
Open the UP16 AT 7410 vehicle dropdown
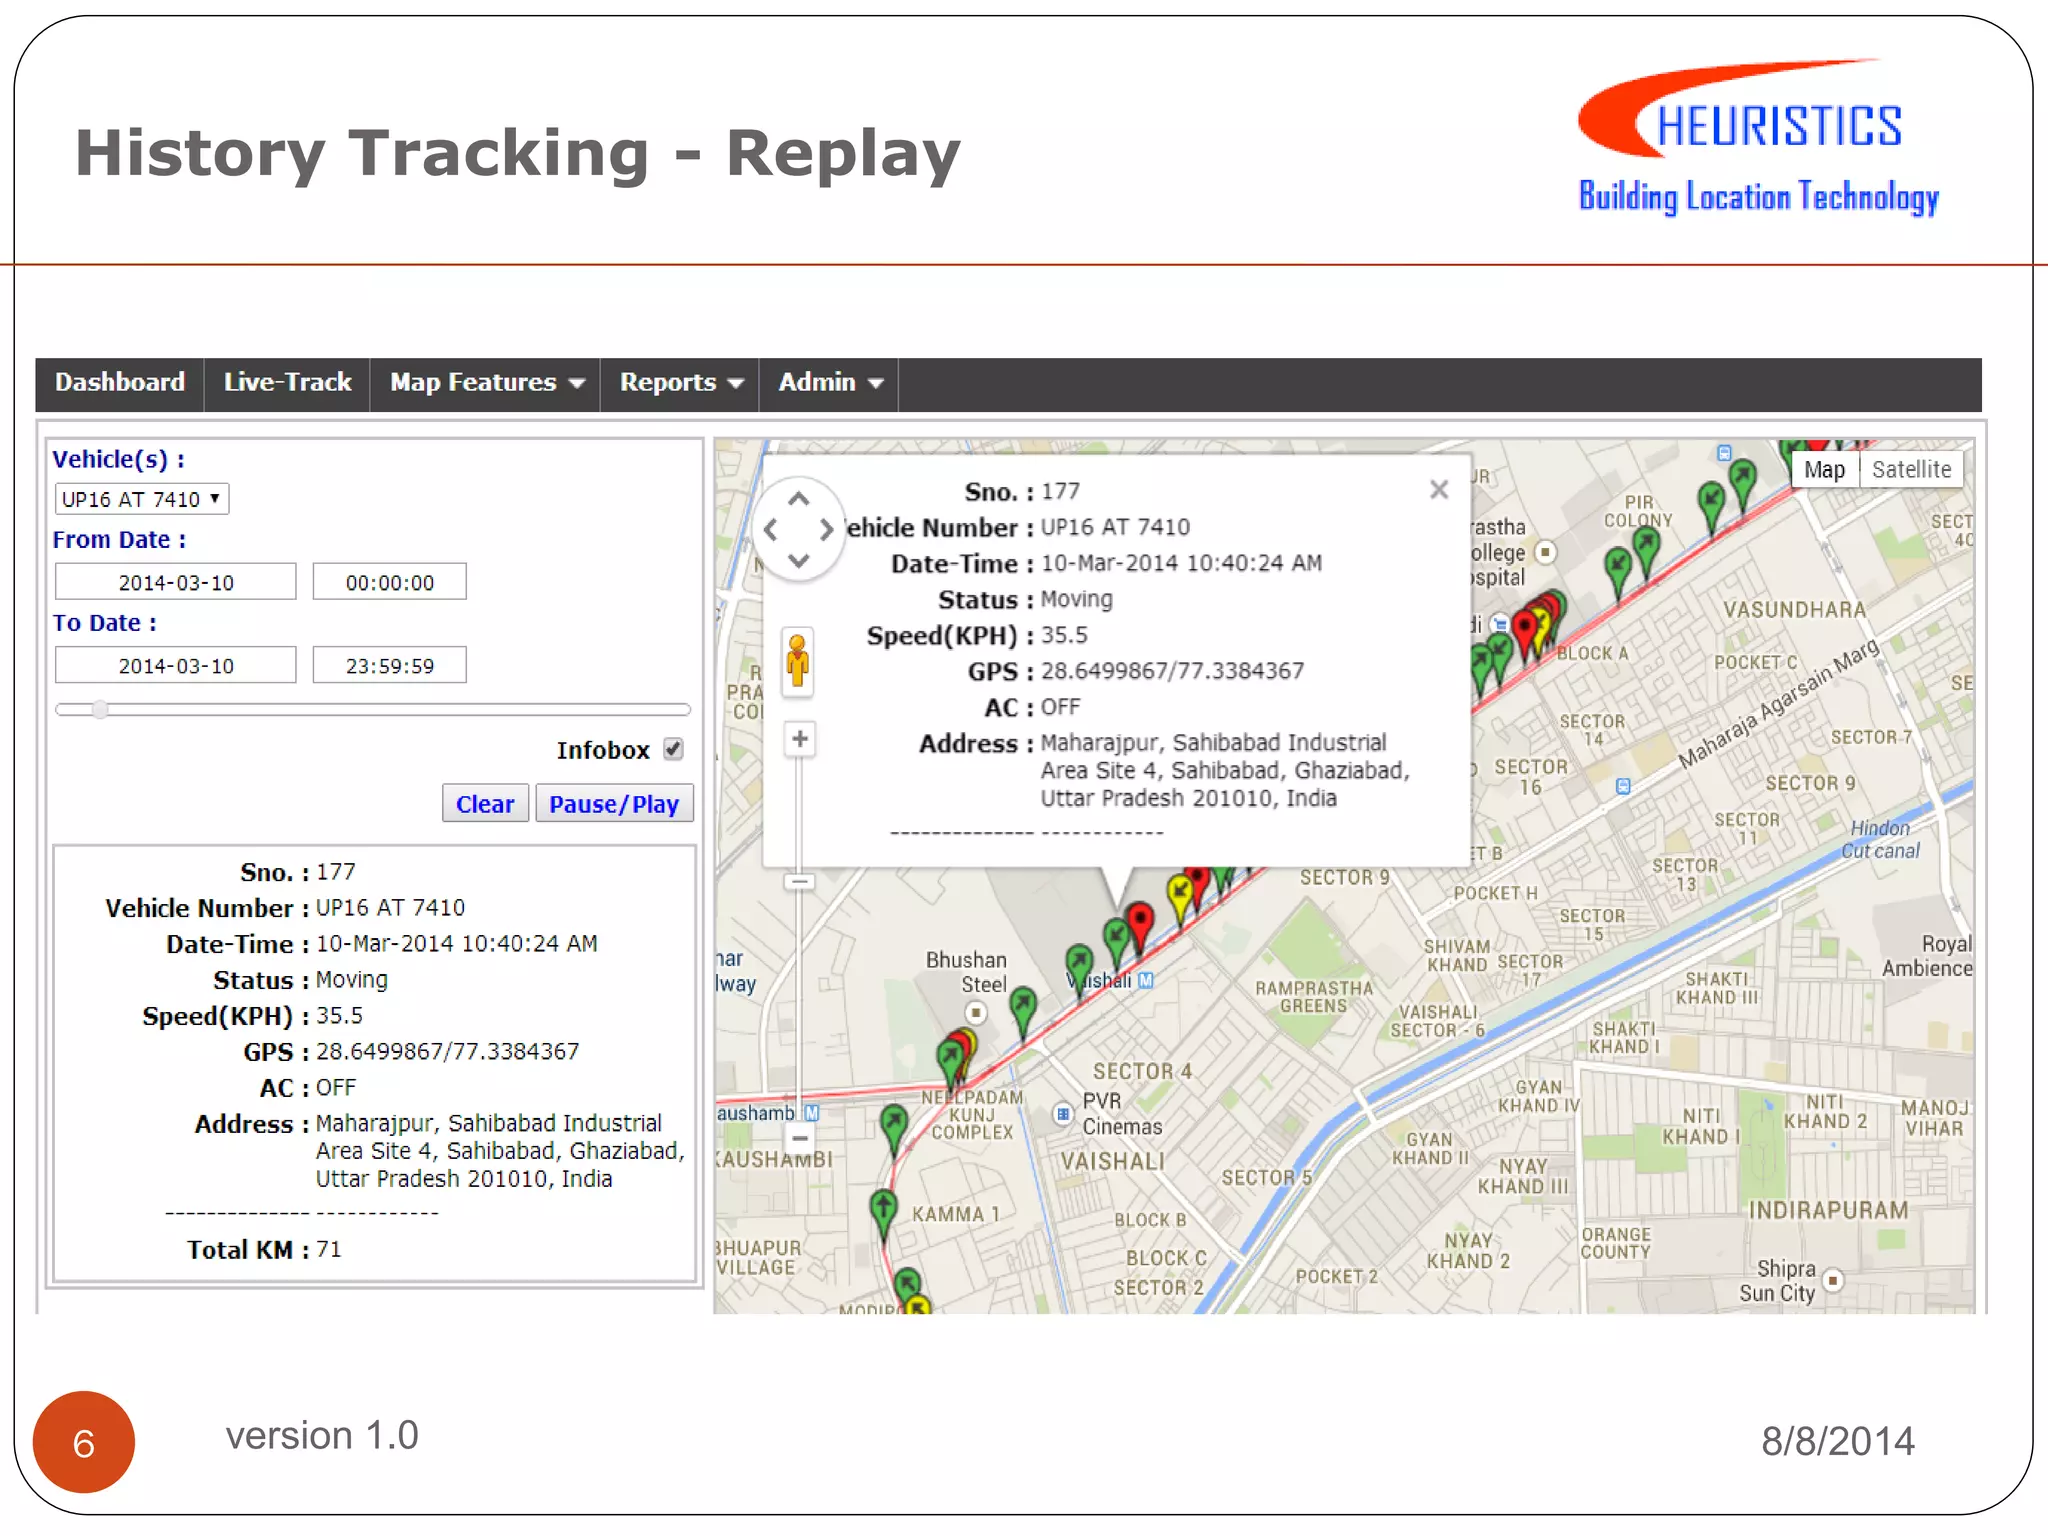pos(141,499)
